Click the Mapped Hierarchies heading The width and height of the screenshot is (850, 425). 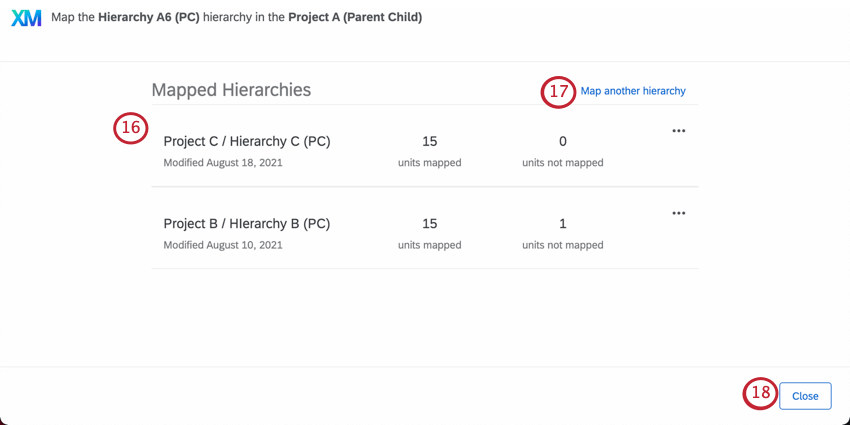(231, 90)
